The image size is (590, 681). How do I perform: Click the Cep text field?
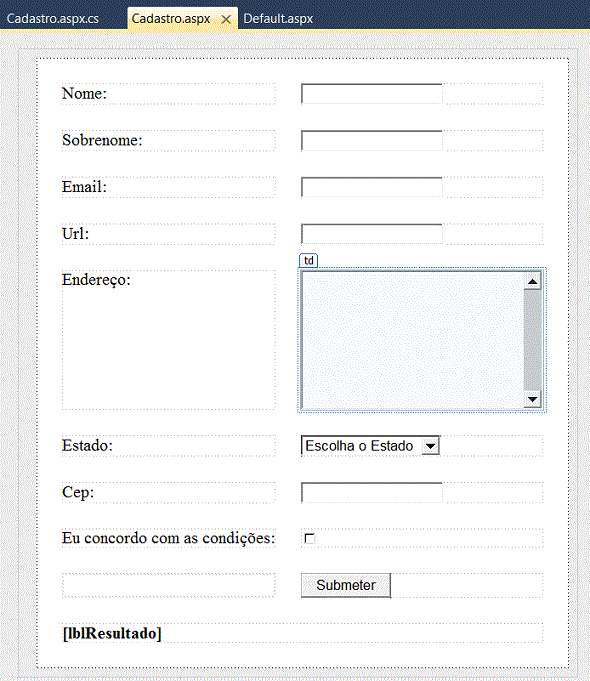[x=371, y=493]
